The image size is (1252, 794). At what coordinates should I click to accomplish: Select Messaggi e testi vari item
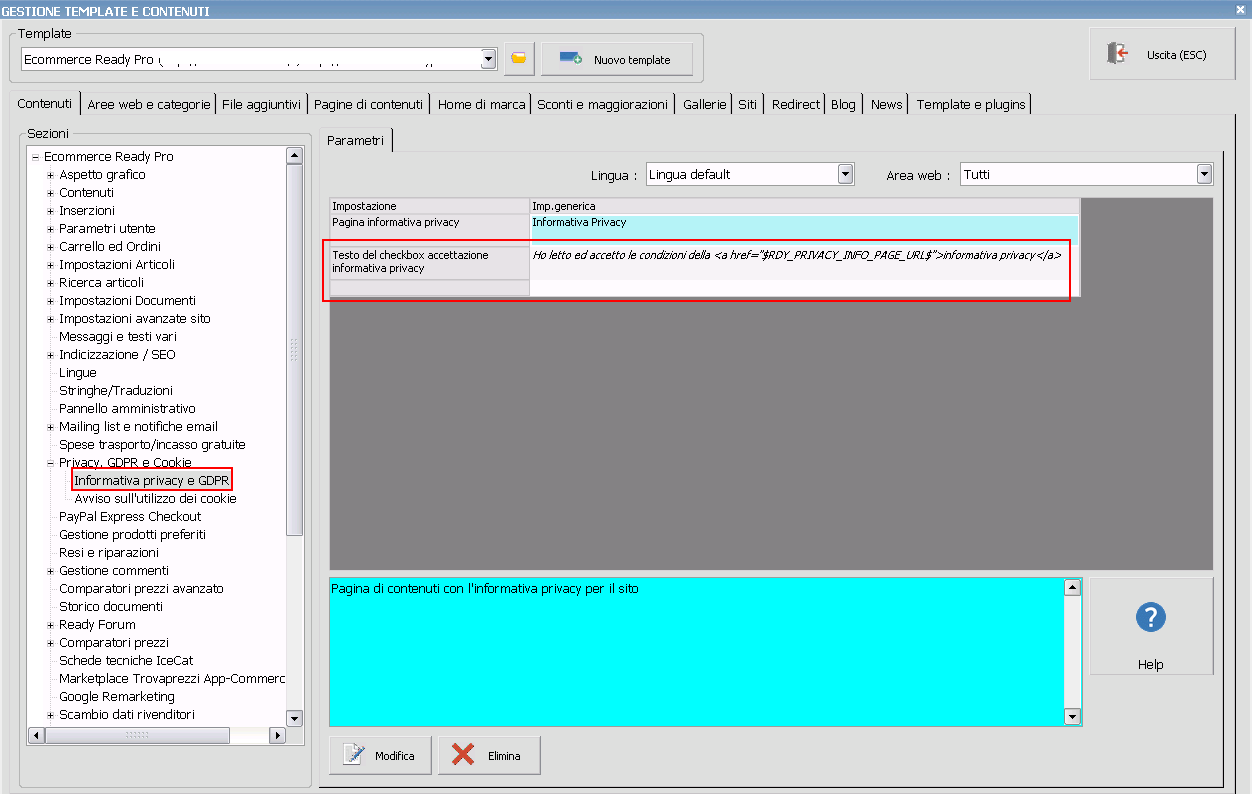pyautogui.click(x=118, y=337)
